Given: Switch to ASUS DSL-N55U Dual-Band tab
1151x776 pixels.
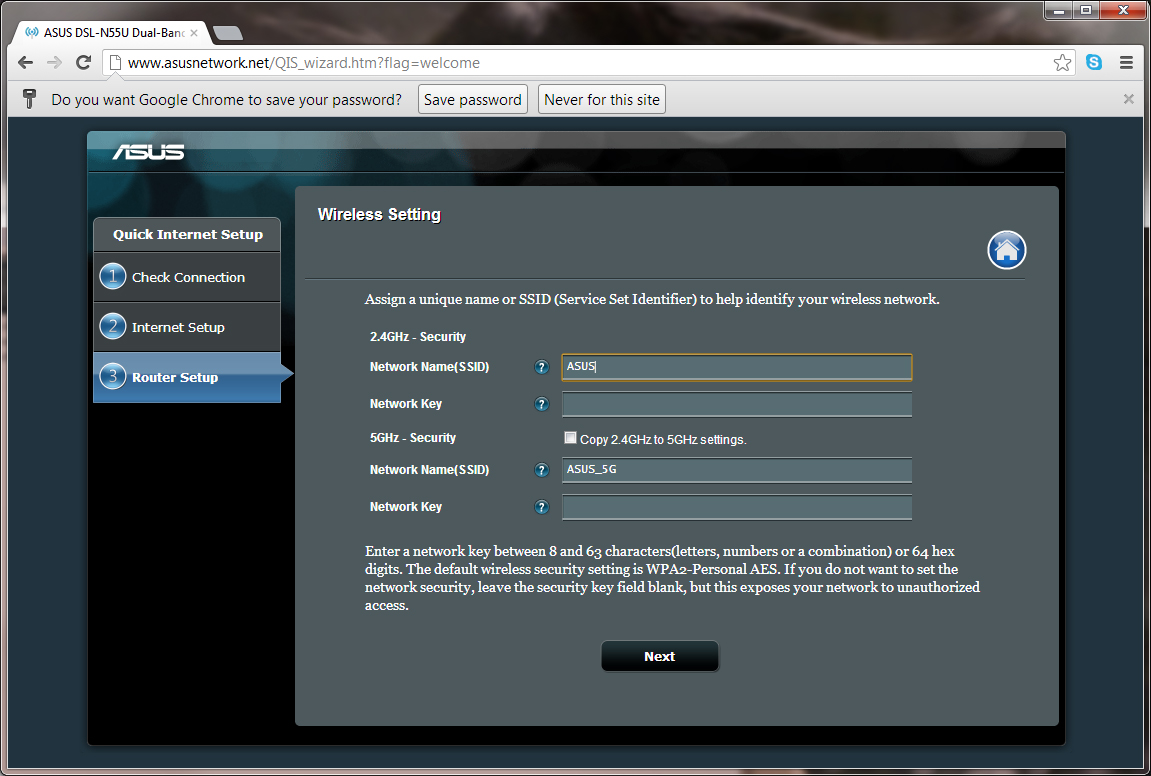Looking at the screenshot, I should pos(110,33).
